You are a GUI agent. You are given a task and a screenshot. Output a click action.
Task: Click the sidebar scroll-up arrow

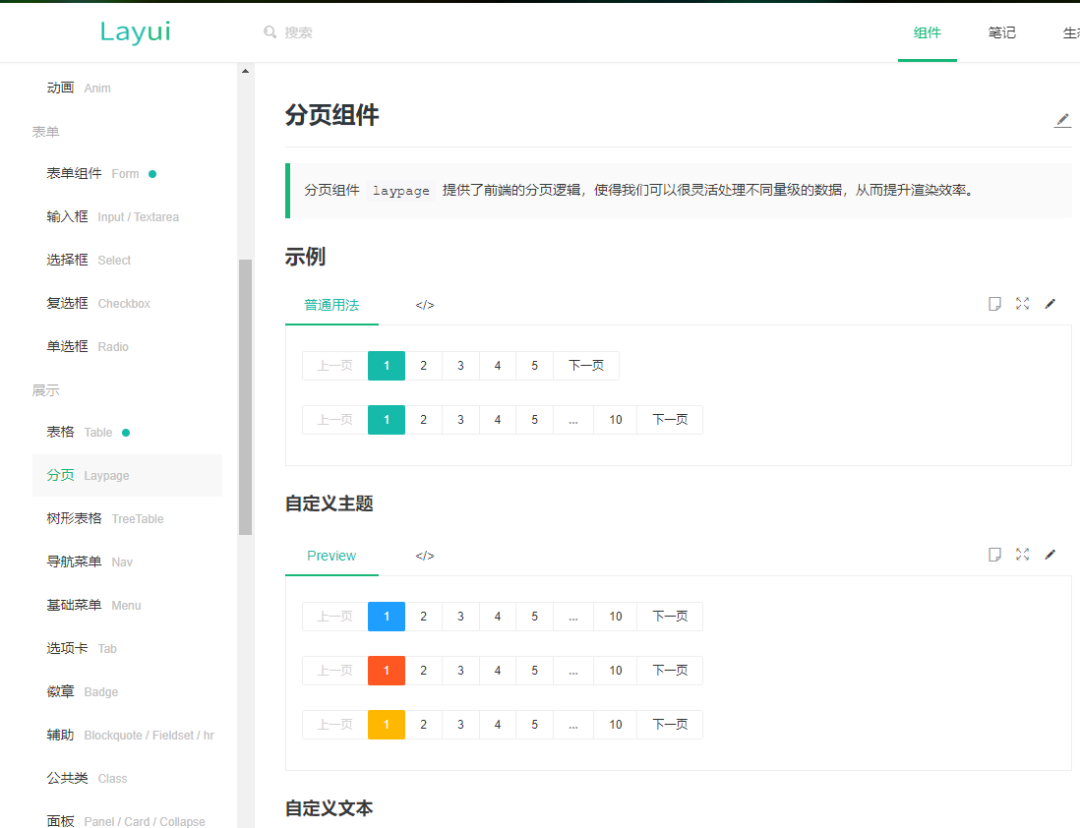245,71
